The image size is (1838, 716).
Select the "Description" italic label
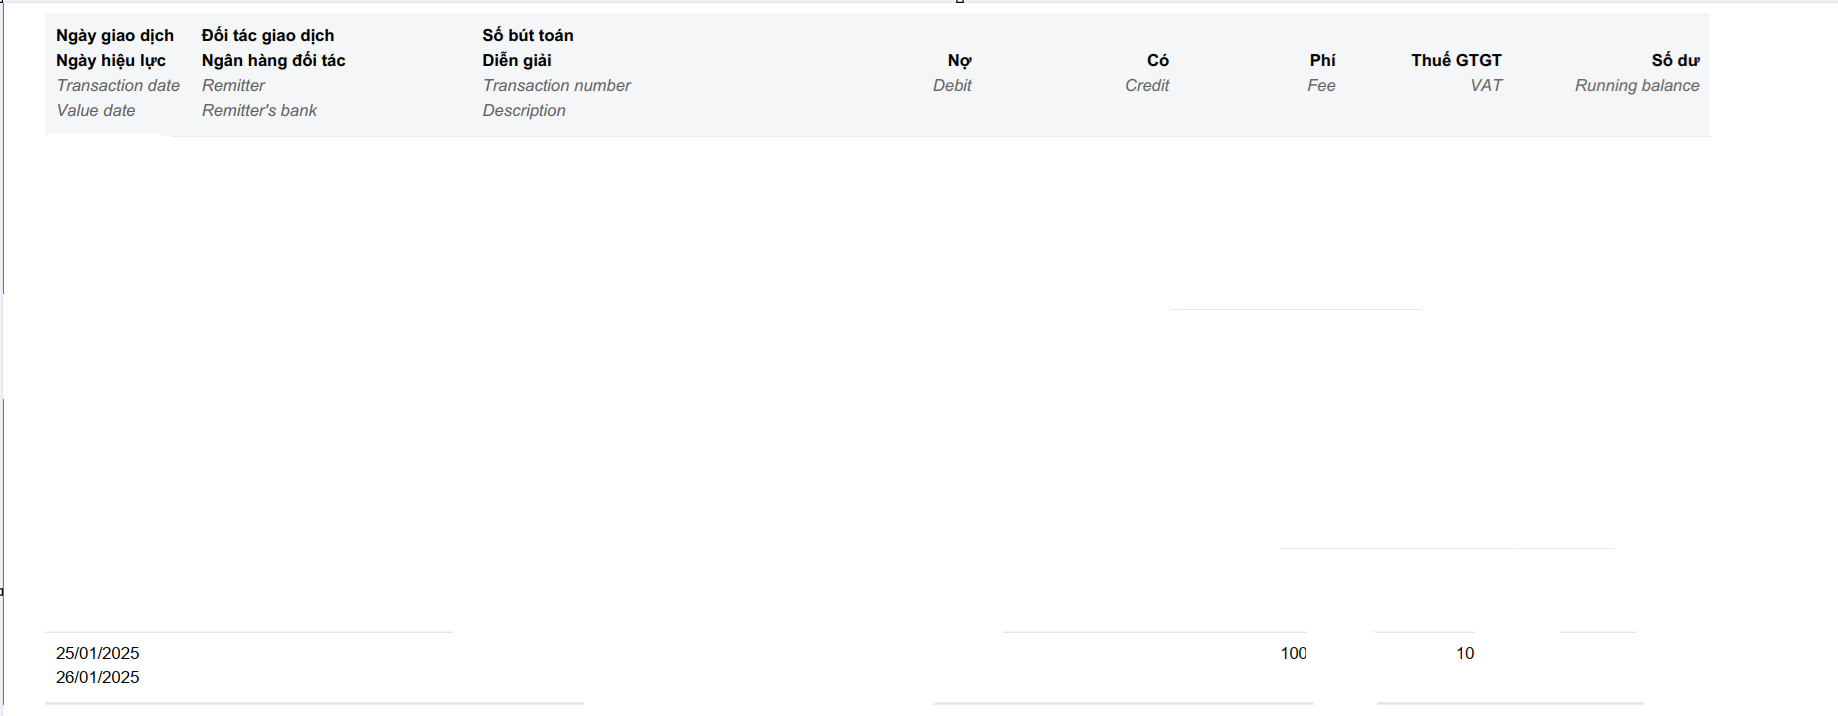524,111
